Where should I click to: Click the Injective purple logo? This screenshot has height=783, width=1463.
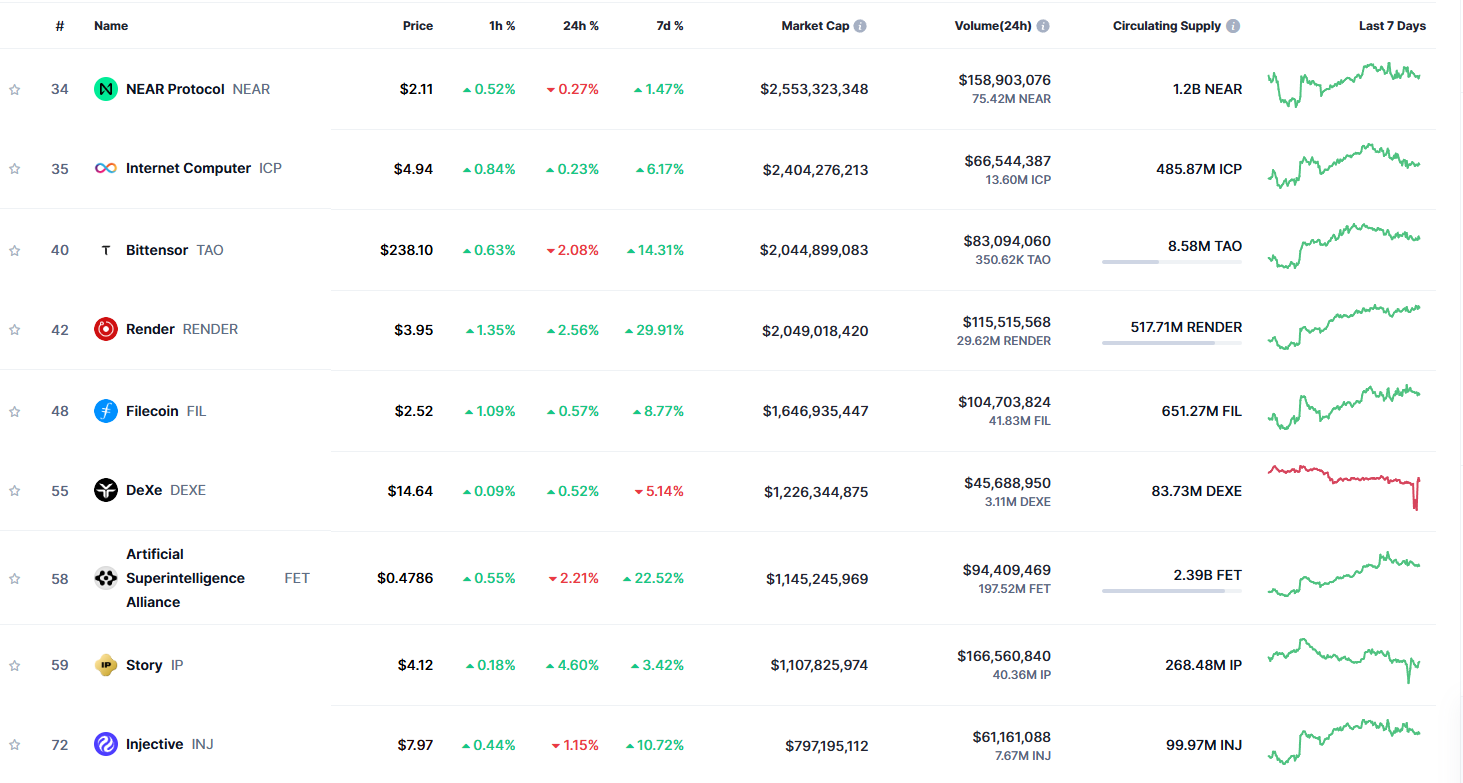click(x=106, y=744)
